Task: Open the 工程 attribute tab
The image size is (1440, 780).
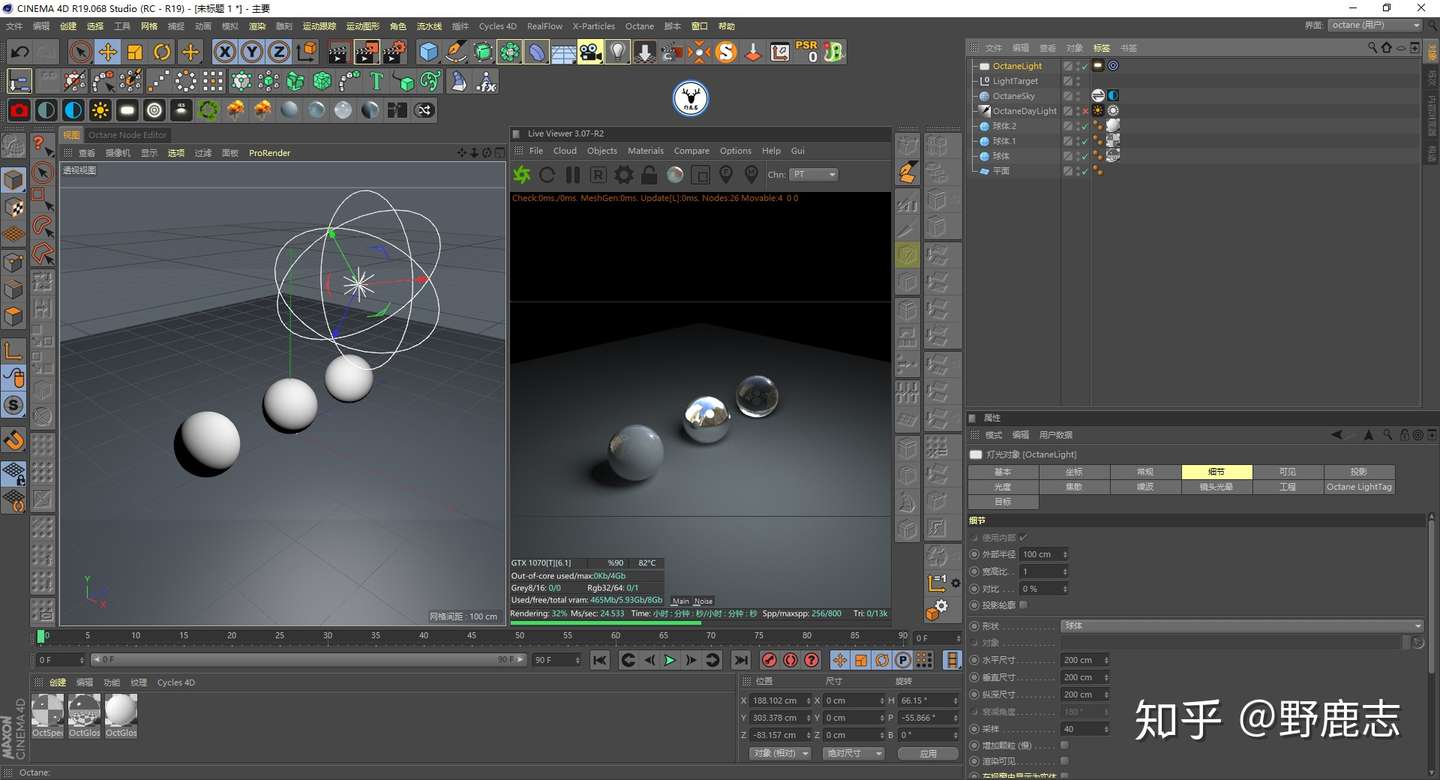Action: point(1287,487)
